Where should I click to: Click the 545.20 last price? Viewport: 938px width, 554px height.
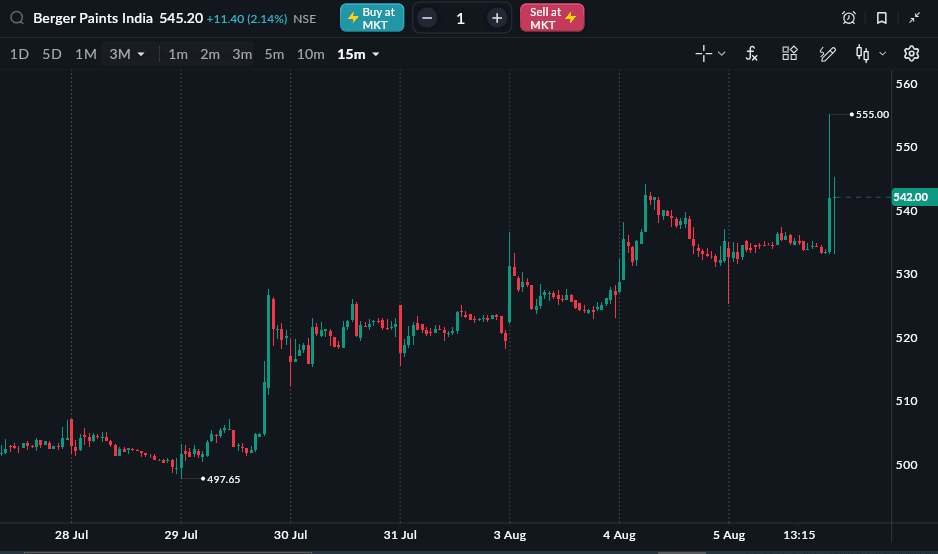(x=181, y=19)
